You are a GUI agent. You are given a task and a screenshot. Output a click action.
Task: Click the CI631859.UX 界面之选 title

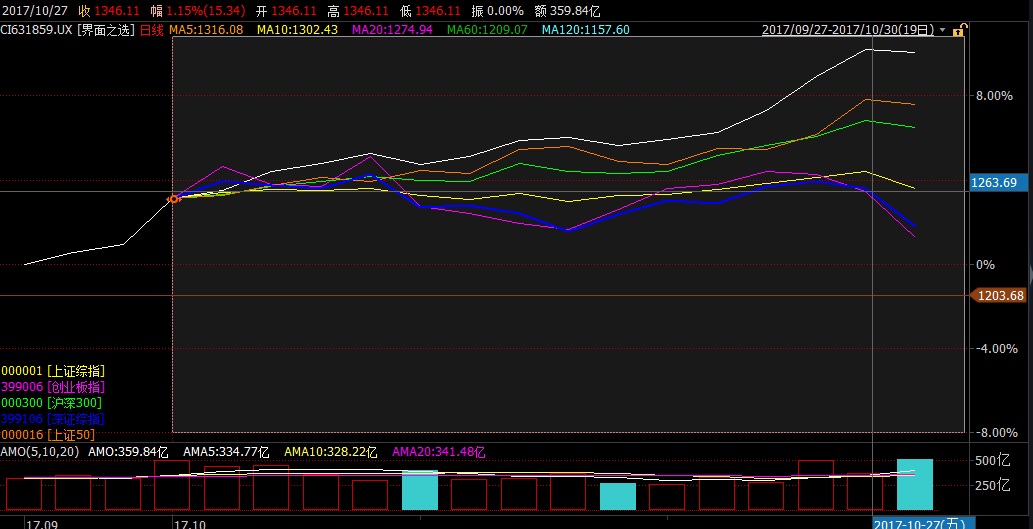[x=66, y=30]
